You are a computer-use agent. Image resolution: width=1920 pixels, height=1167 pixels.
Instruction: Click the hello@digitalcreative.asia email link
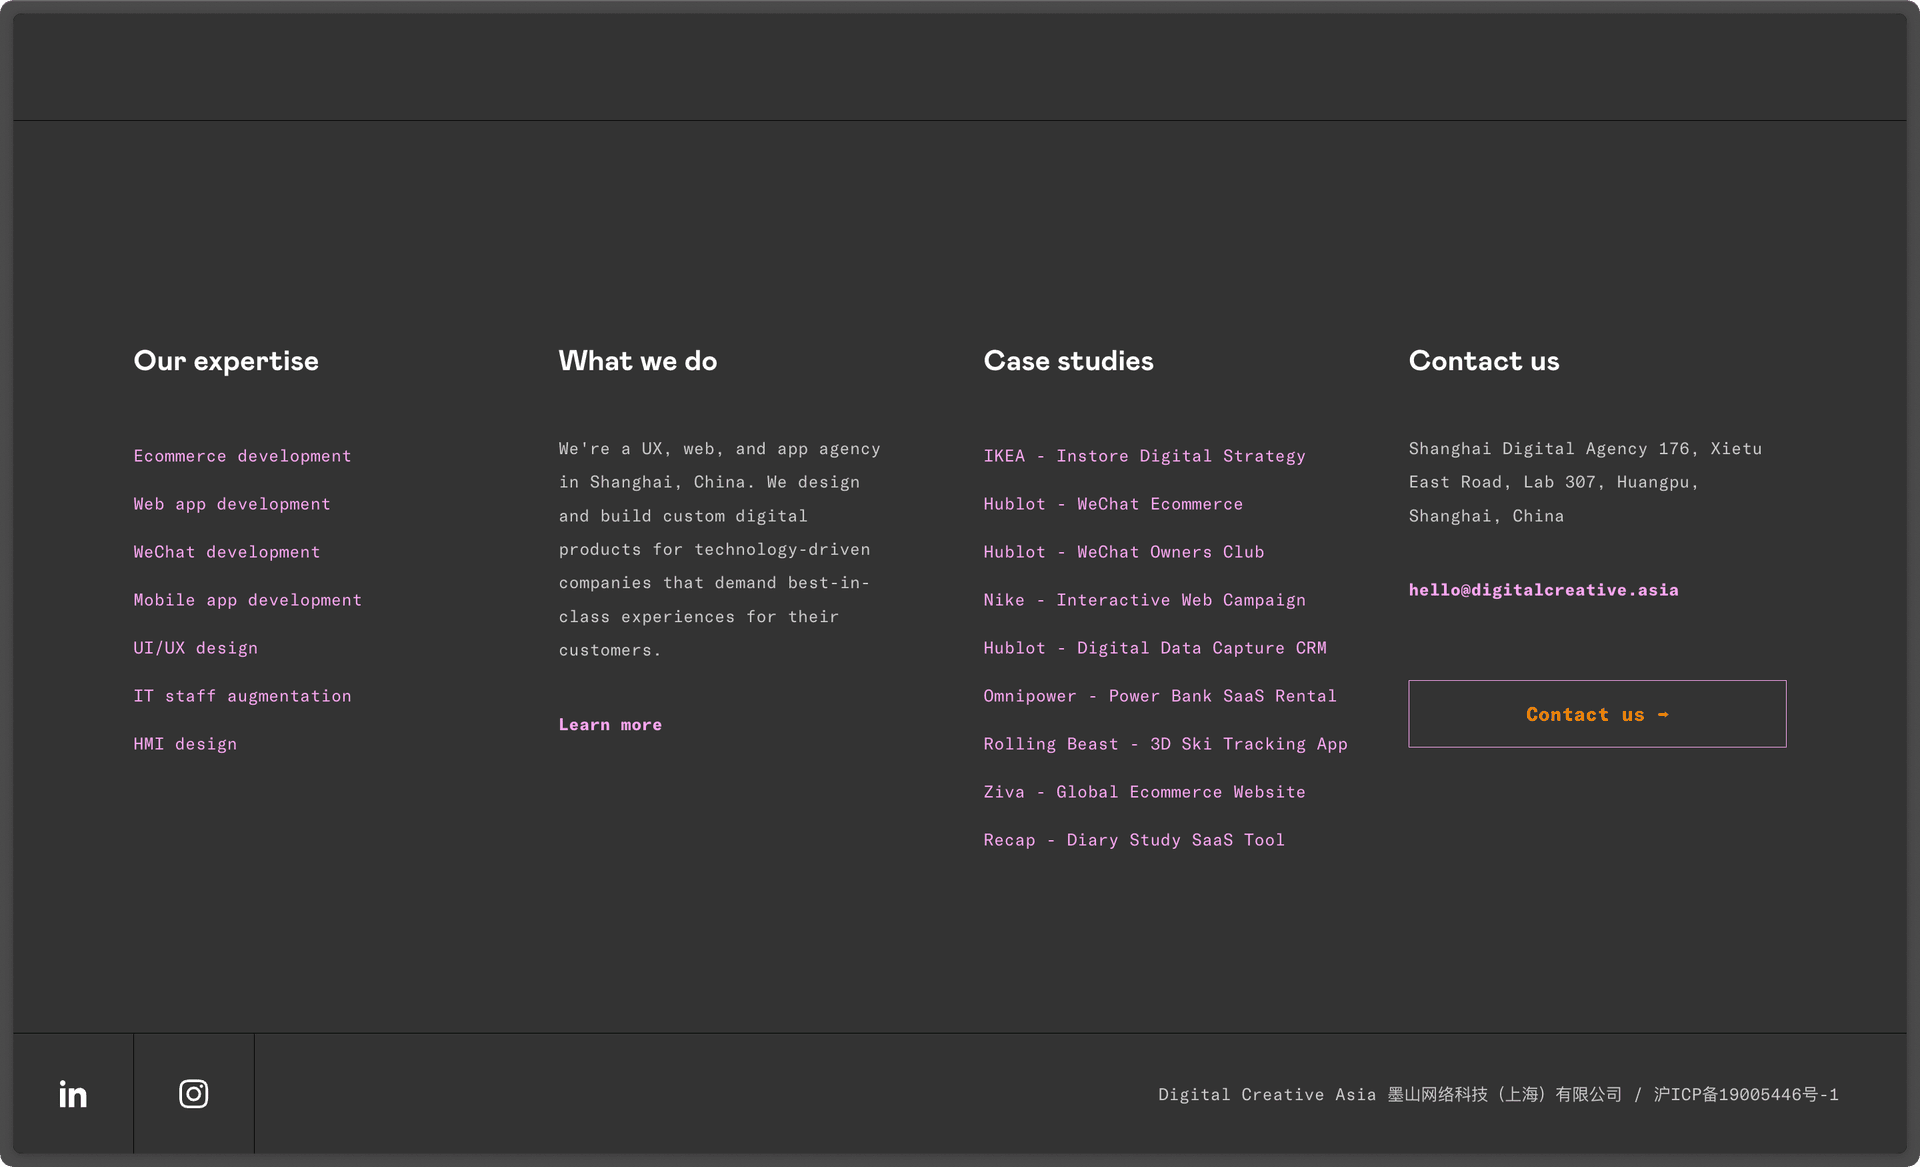click(1543, 590)
